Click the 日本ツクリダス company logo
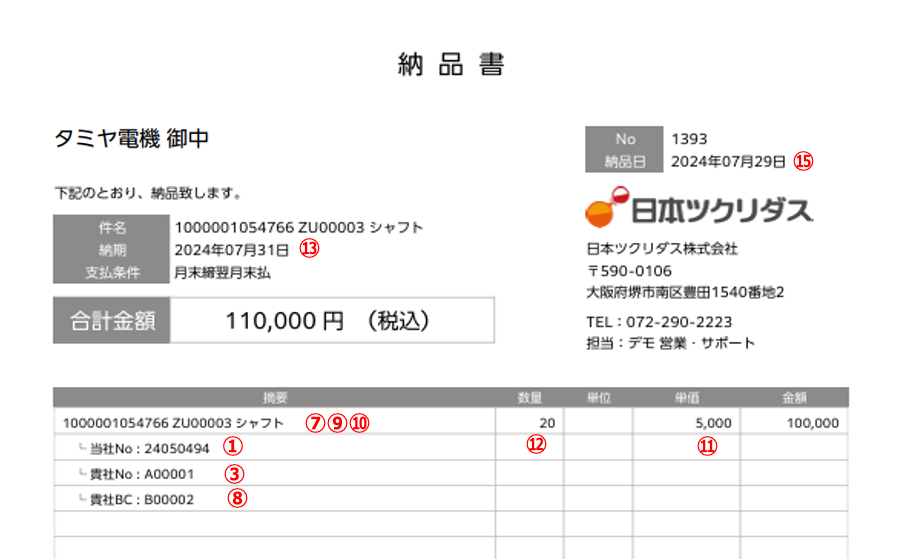The height and width of the screenshot is (559, 902). point(699,208)
